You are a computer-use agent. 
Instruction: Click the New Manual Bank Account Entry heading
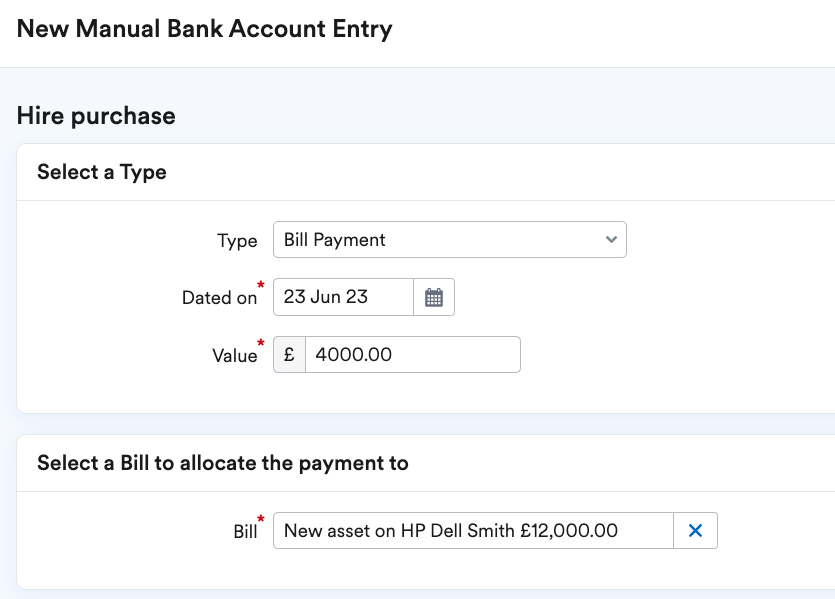pyautogui.click(x=205, y=28)
